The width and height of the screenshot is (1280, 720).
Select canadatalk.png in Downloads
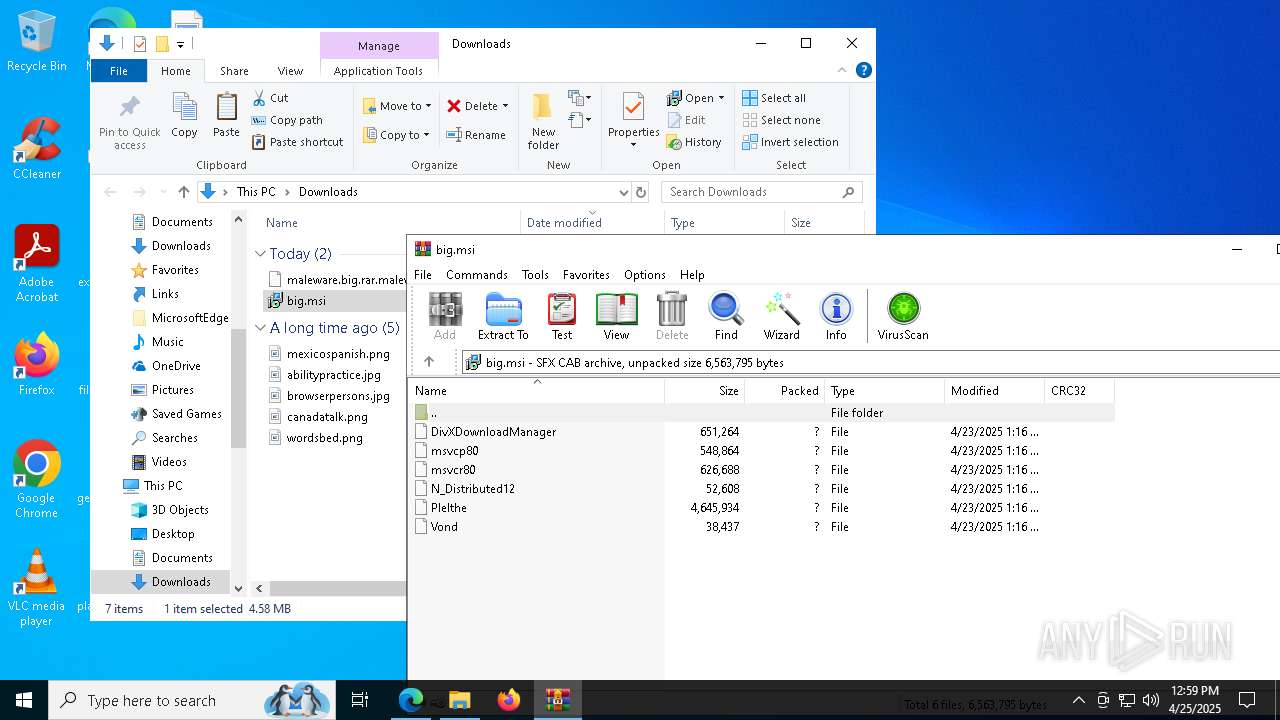(327, 416)
